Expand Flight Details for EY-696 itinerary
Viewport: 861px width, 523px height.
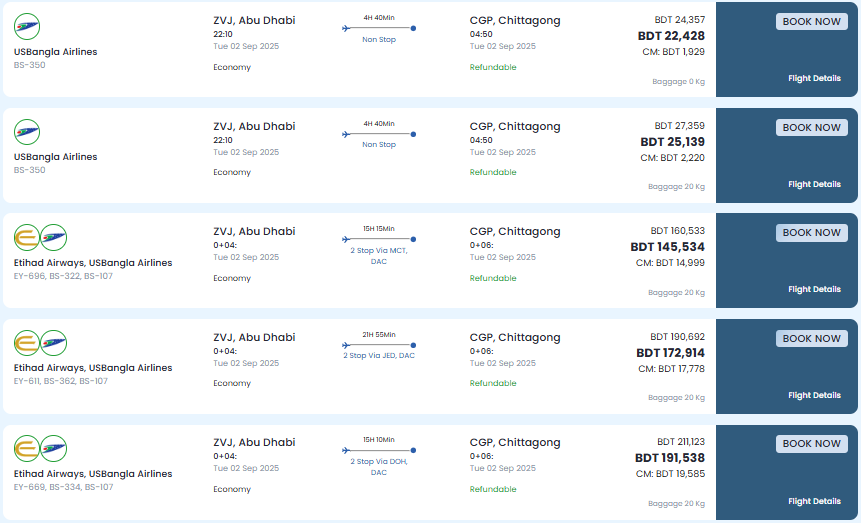814,290
